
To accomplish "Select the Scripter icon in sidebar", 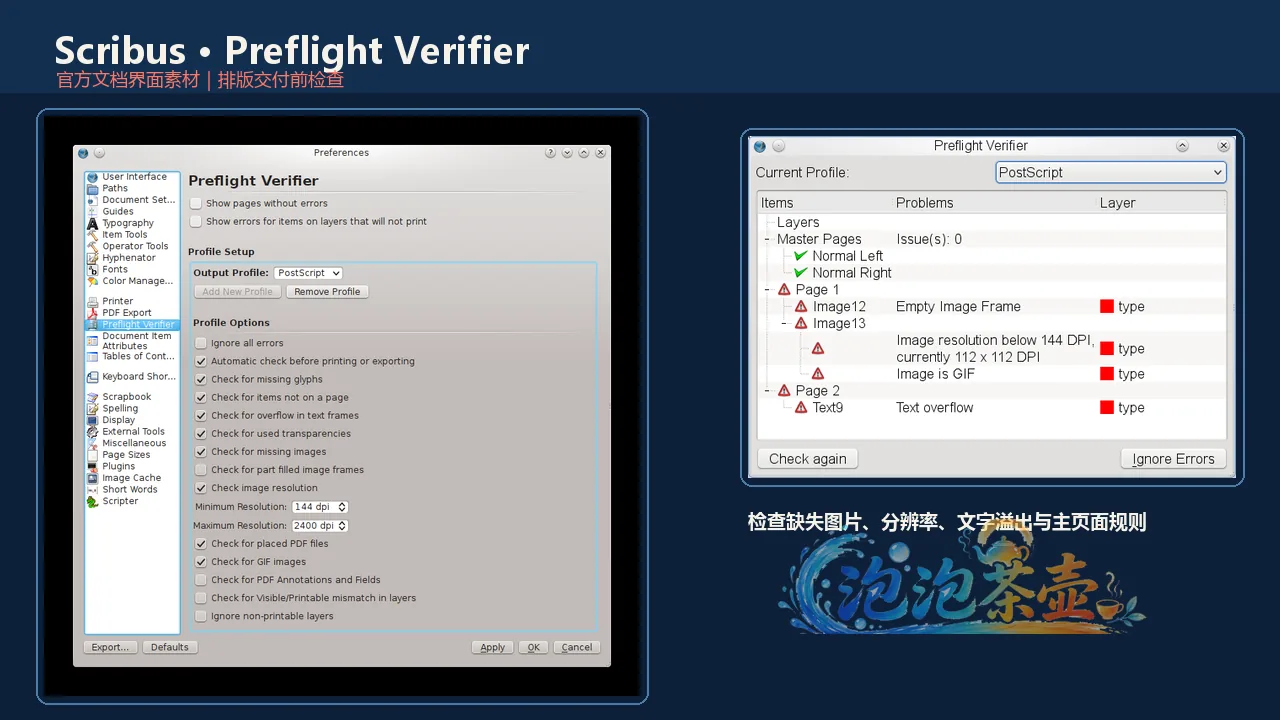I will tap(93, 501).
